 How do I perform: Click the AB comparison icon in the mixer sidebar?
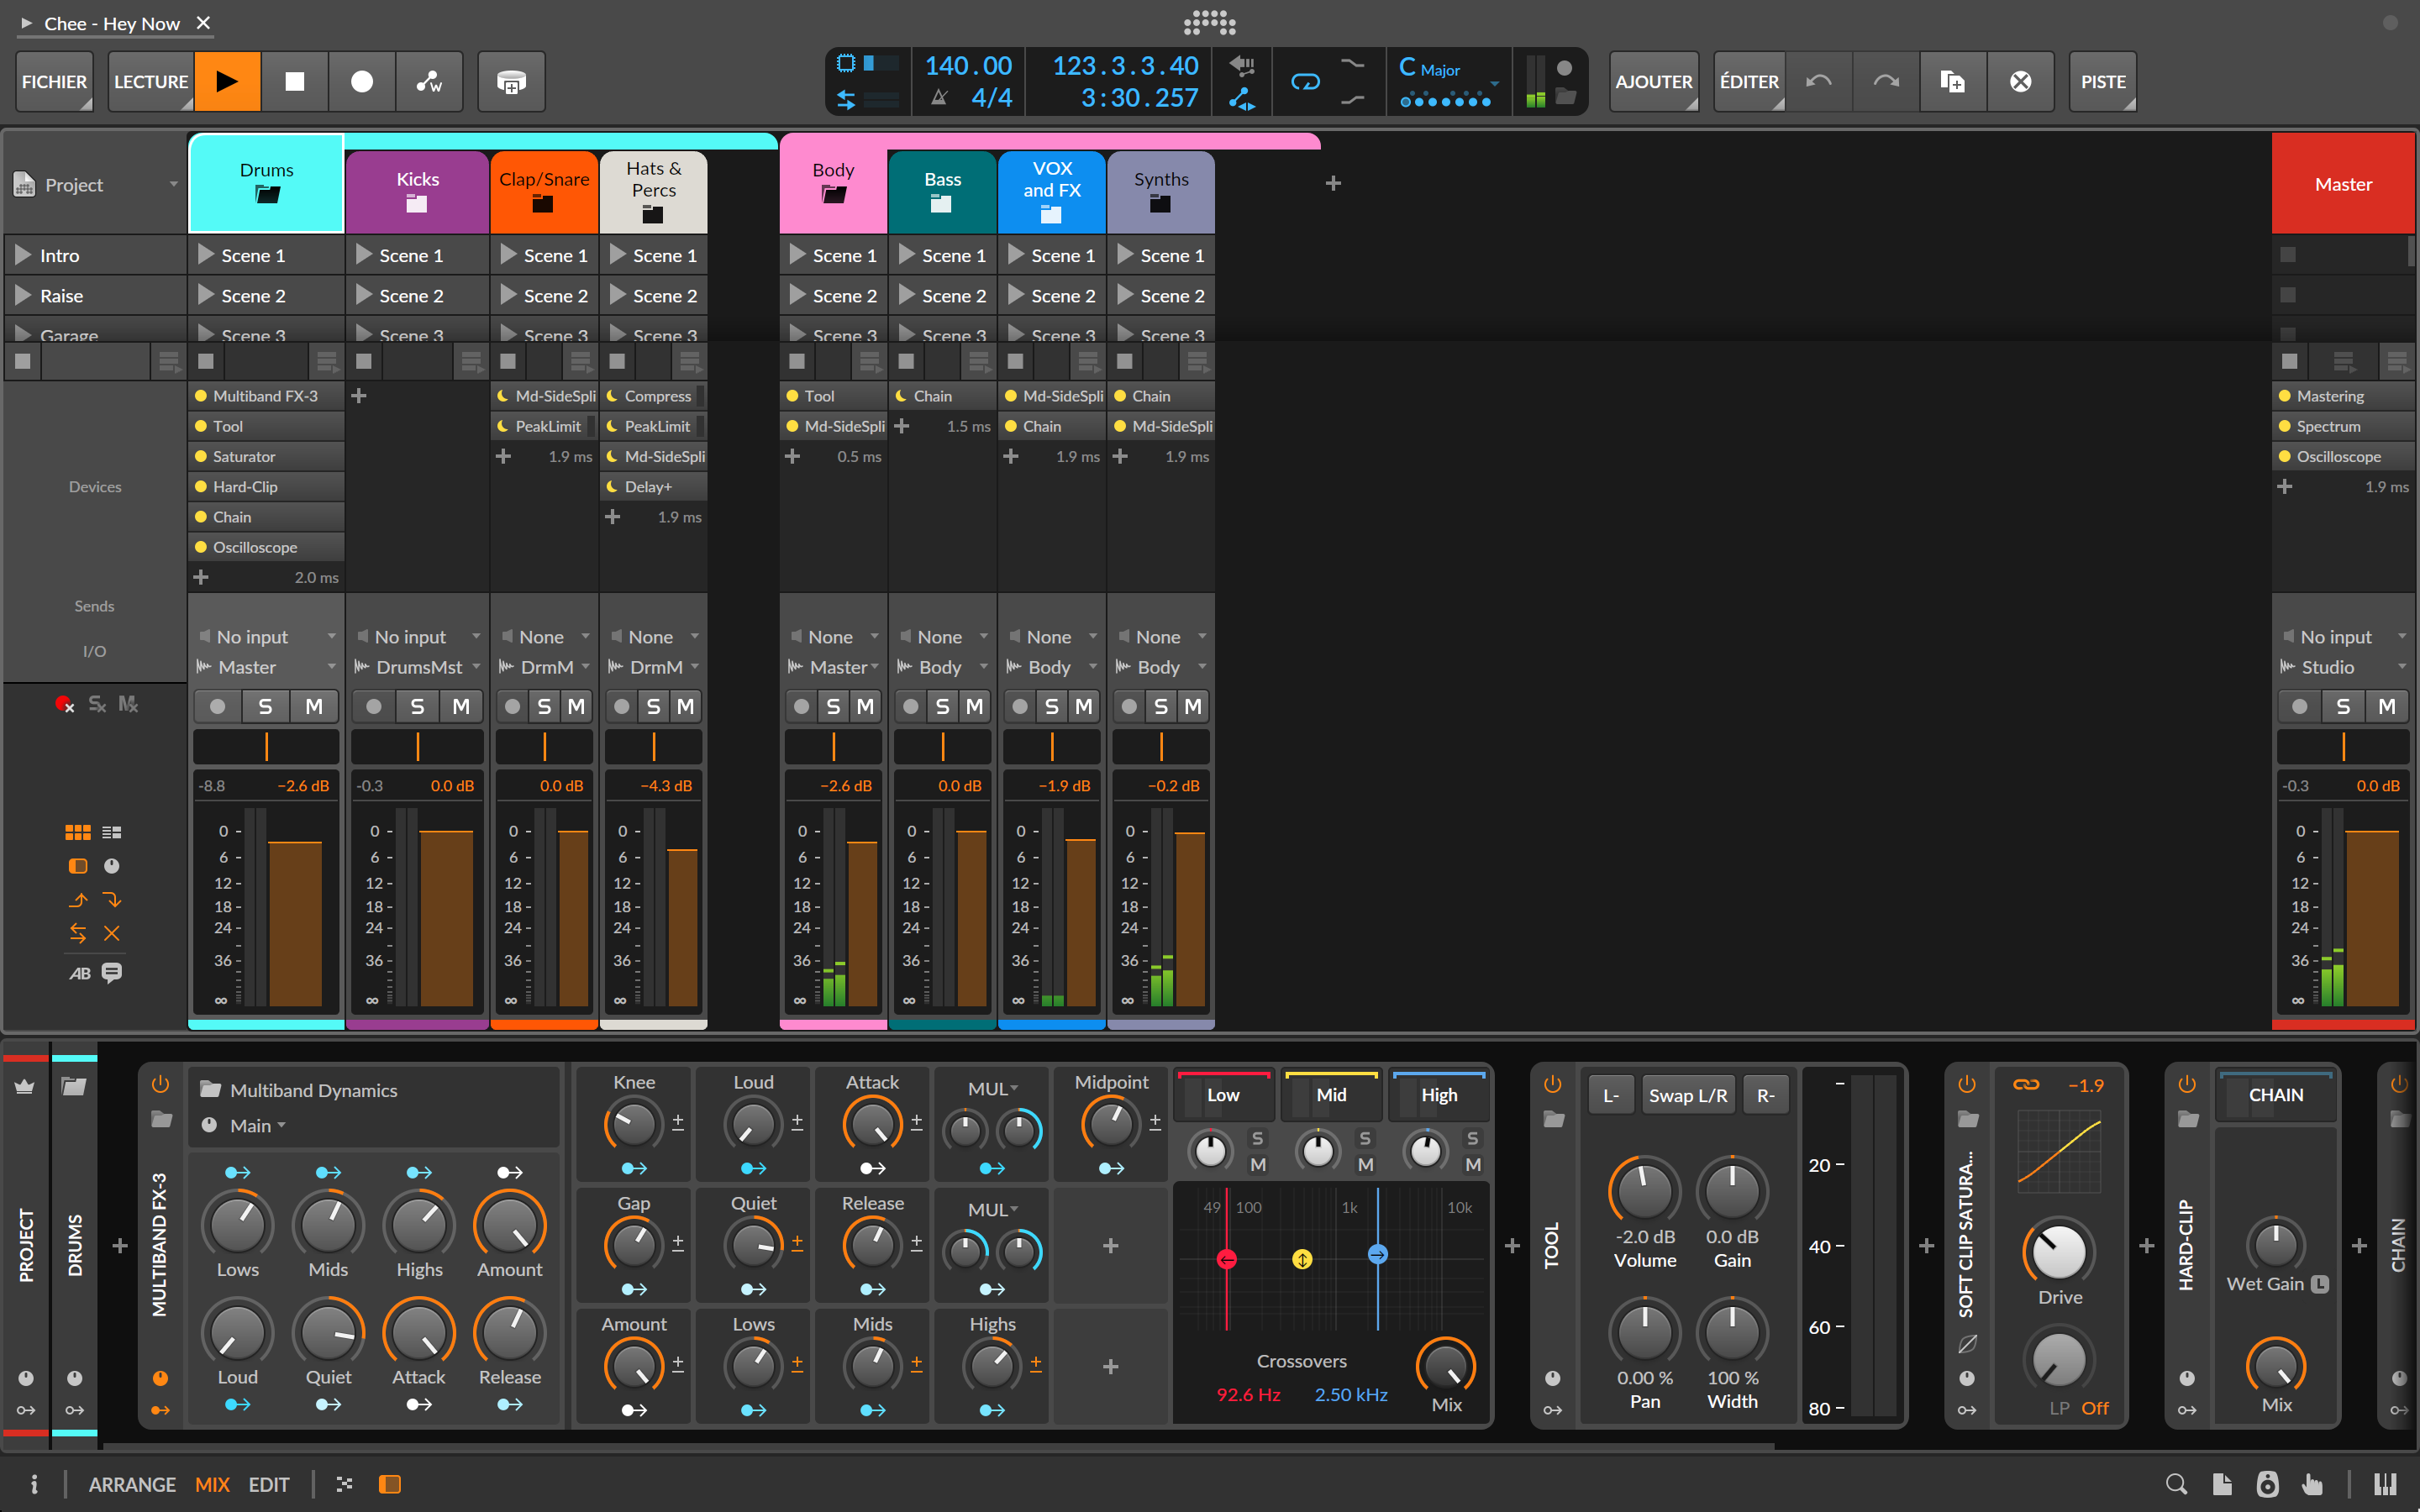tap(80, 973)
